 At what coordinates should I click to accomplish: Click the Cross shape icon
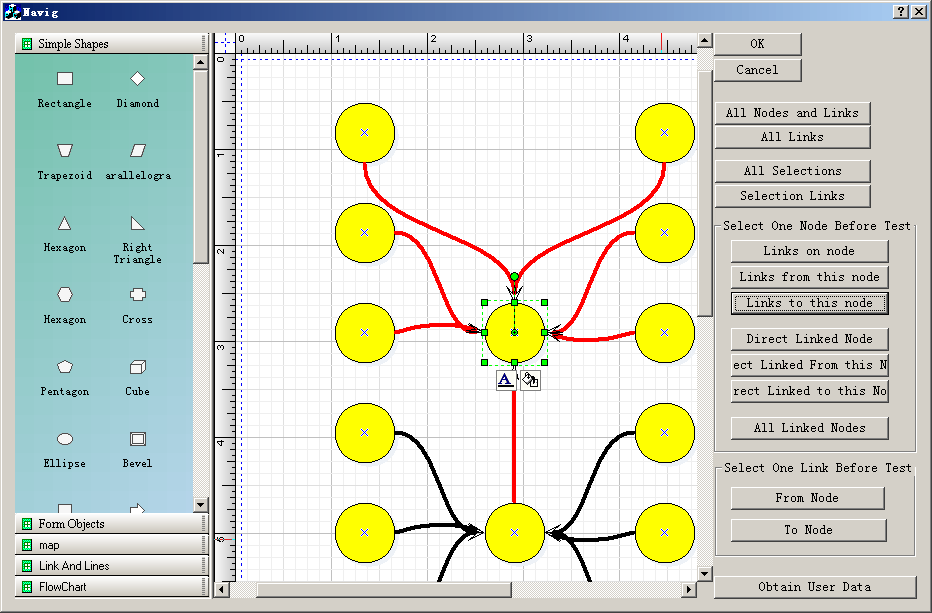[x=137, y=295]
